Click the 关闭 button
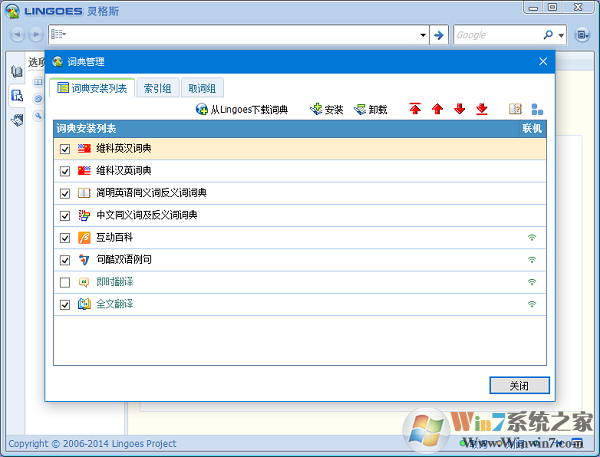Viewport: 600px width, 457px height. click(x=519, y=385)
